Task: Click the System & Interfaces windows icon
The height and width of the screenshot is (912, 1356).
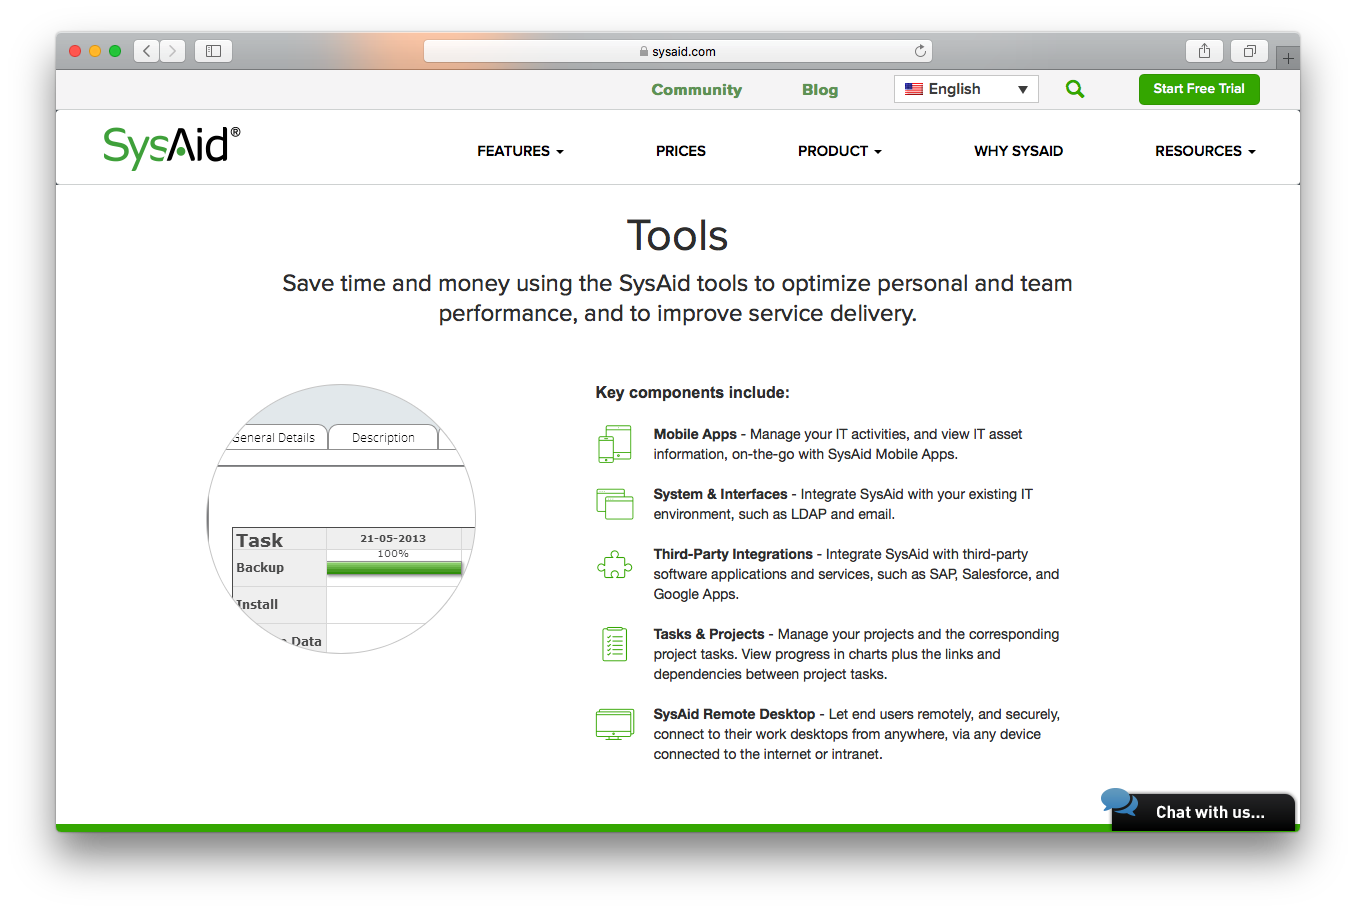Action: pos(614,504)
